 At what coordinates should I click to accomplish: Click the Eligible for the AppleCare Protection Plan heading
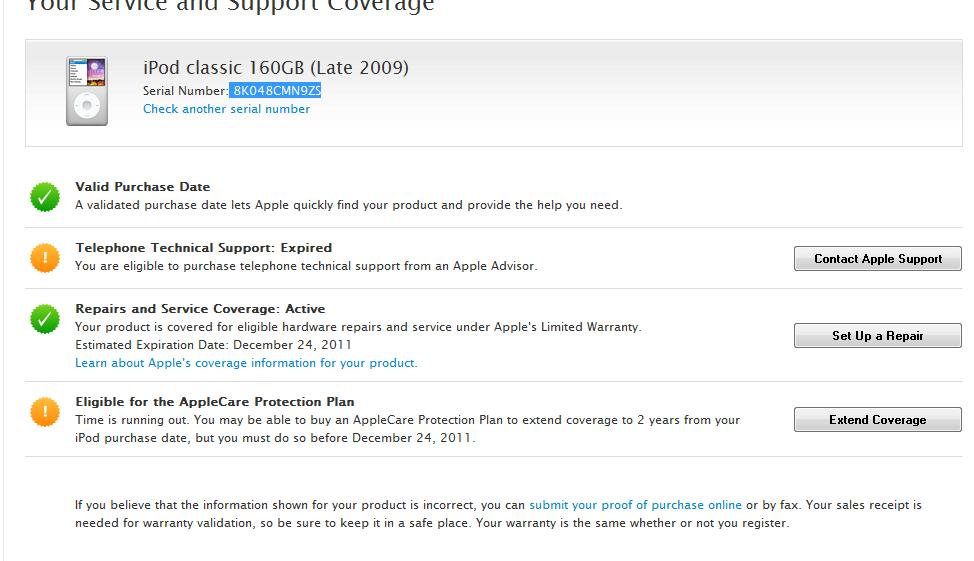[x=214, y=402]
